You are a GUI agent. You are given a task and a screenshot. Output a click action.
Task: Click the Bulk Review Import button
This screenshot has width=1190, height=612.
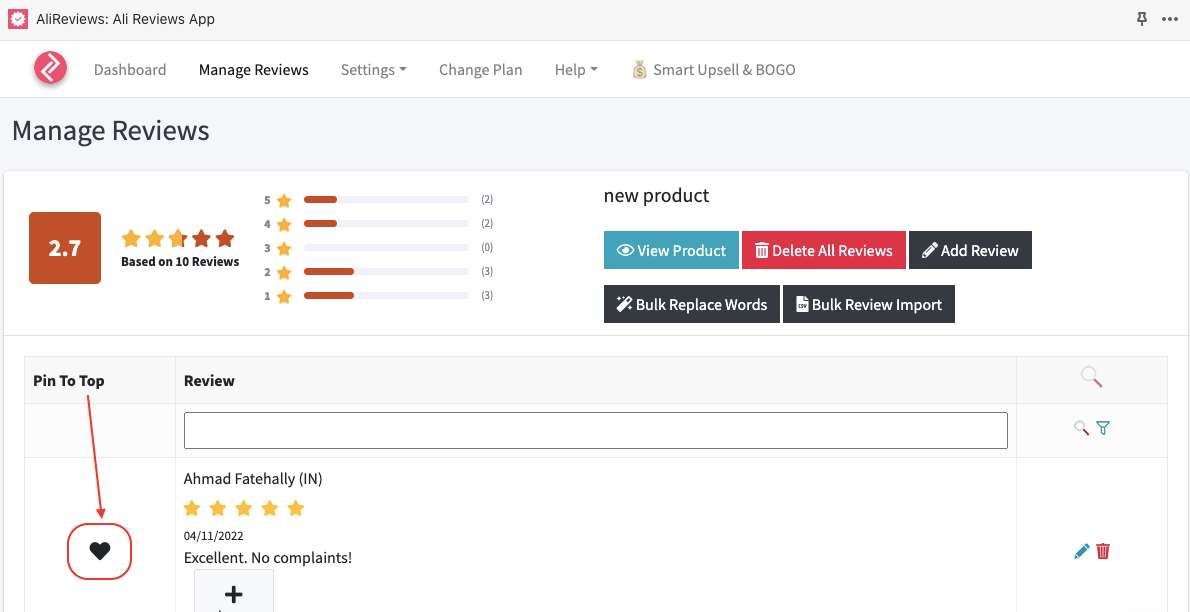tap(868, 305)
